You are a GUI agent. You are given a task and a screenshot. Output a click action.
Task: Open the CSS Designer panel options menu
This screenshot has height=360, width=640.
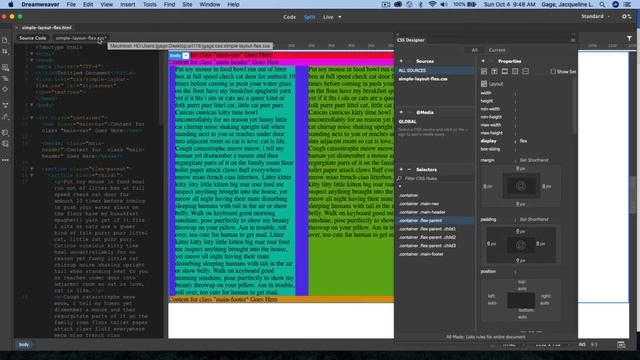[573, 40]
